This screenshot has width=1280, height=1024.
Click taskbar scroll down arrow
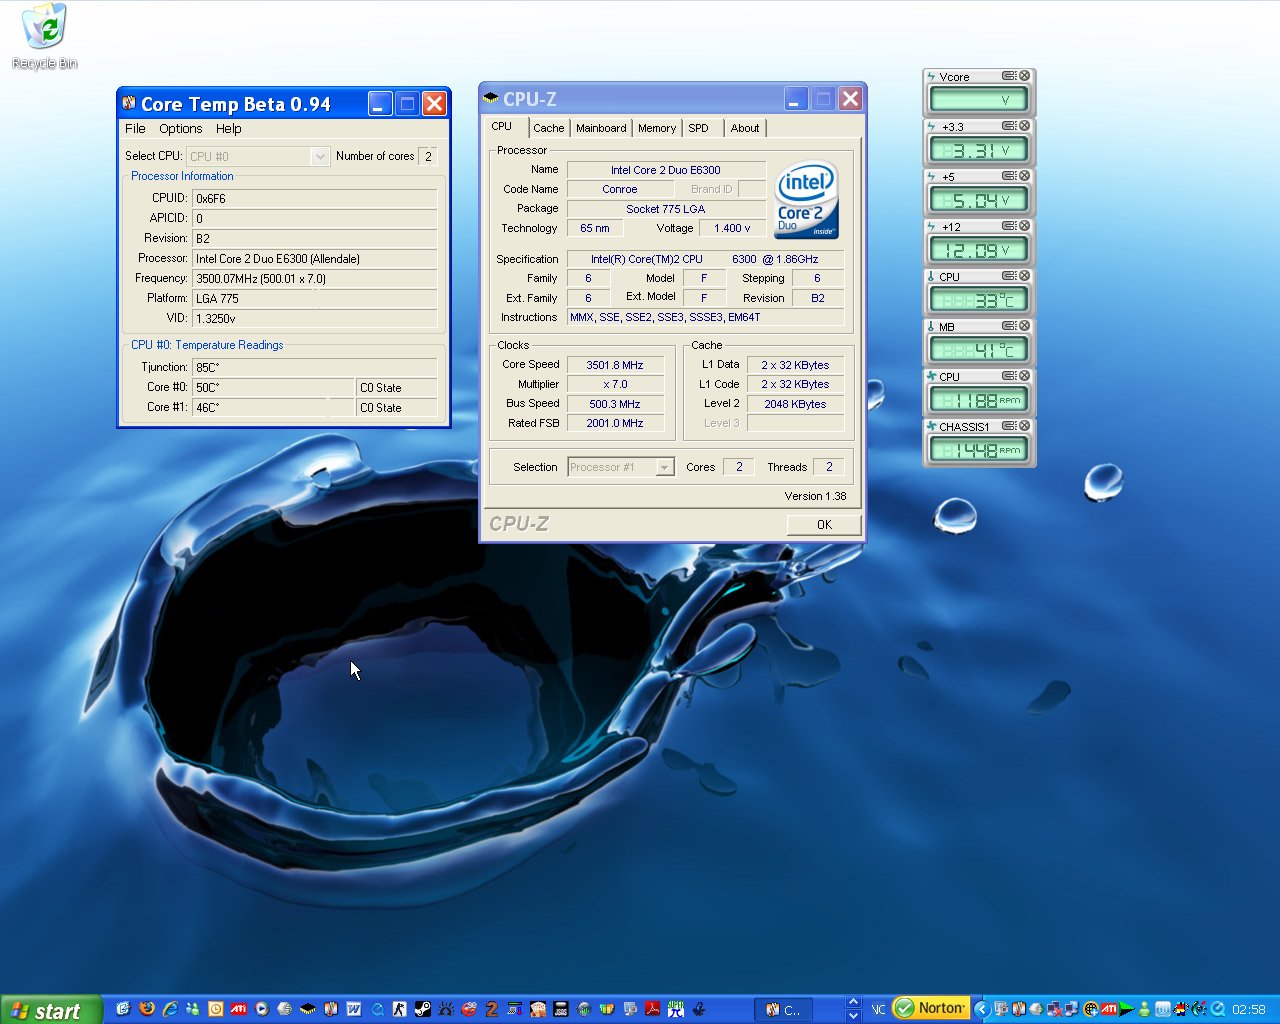[853, 1016]
